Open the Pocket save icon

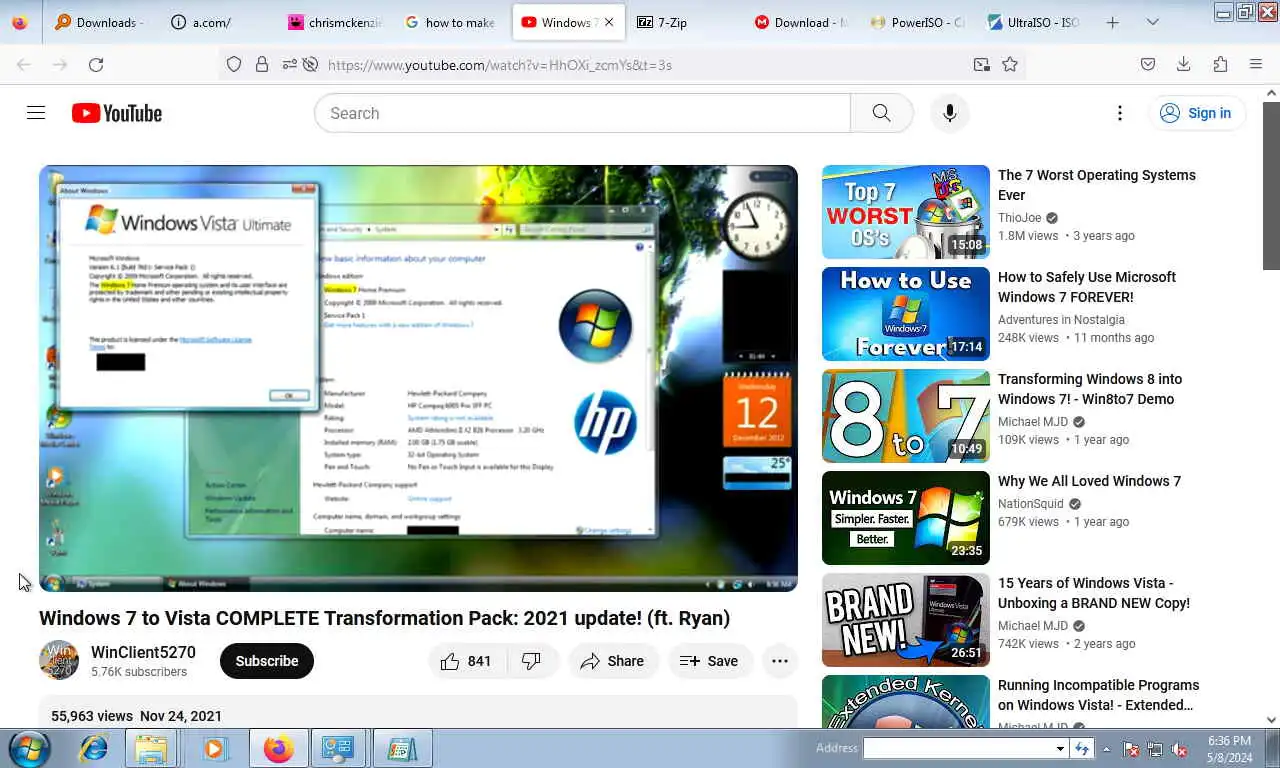click(1148, 64)
